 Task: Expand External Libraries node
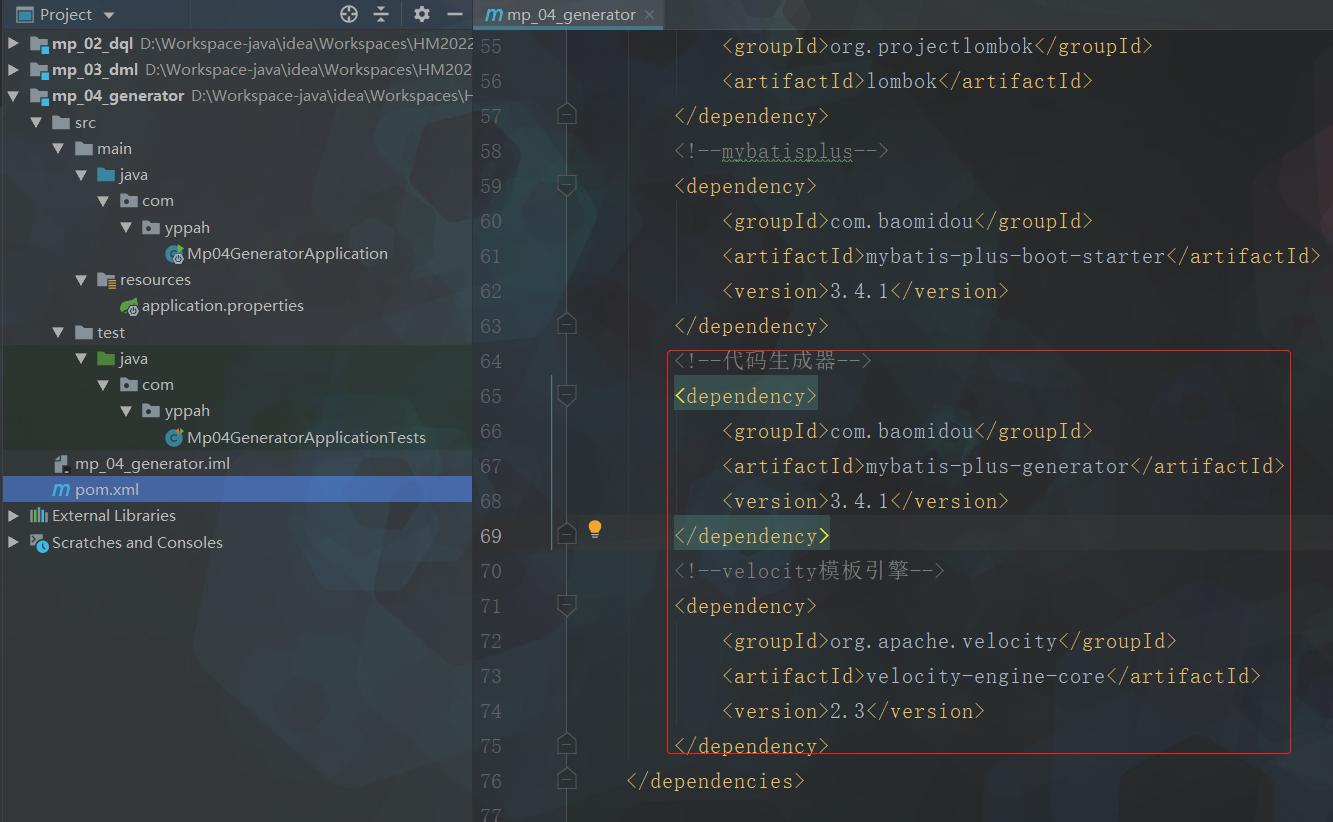point(13,516)
